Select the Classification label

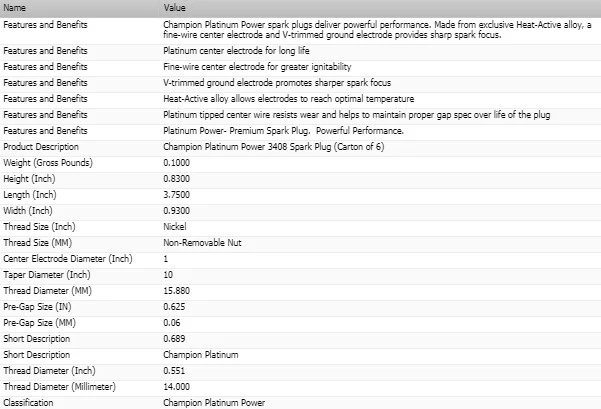point(28,403)
